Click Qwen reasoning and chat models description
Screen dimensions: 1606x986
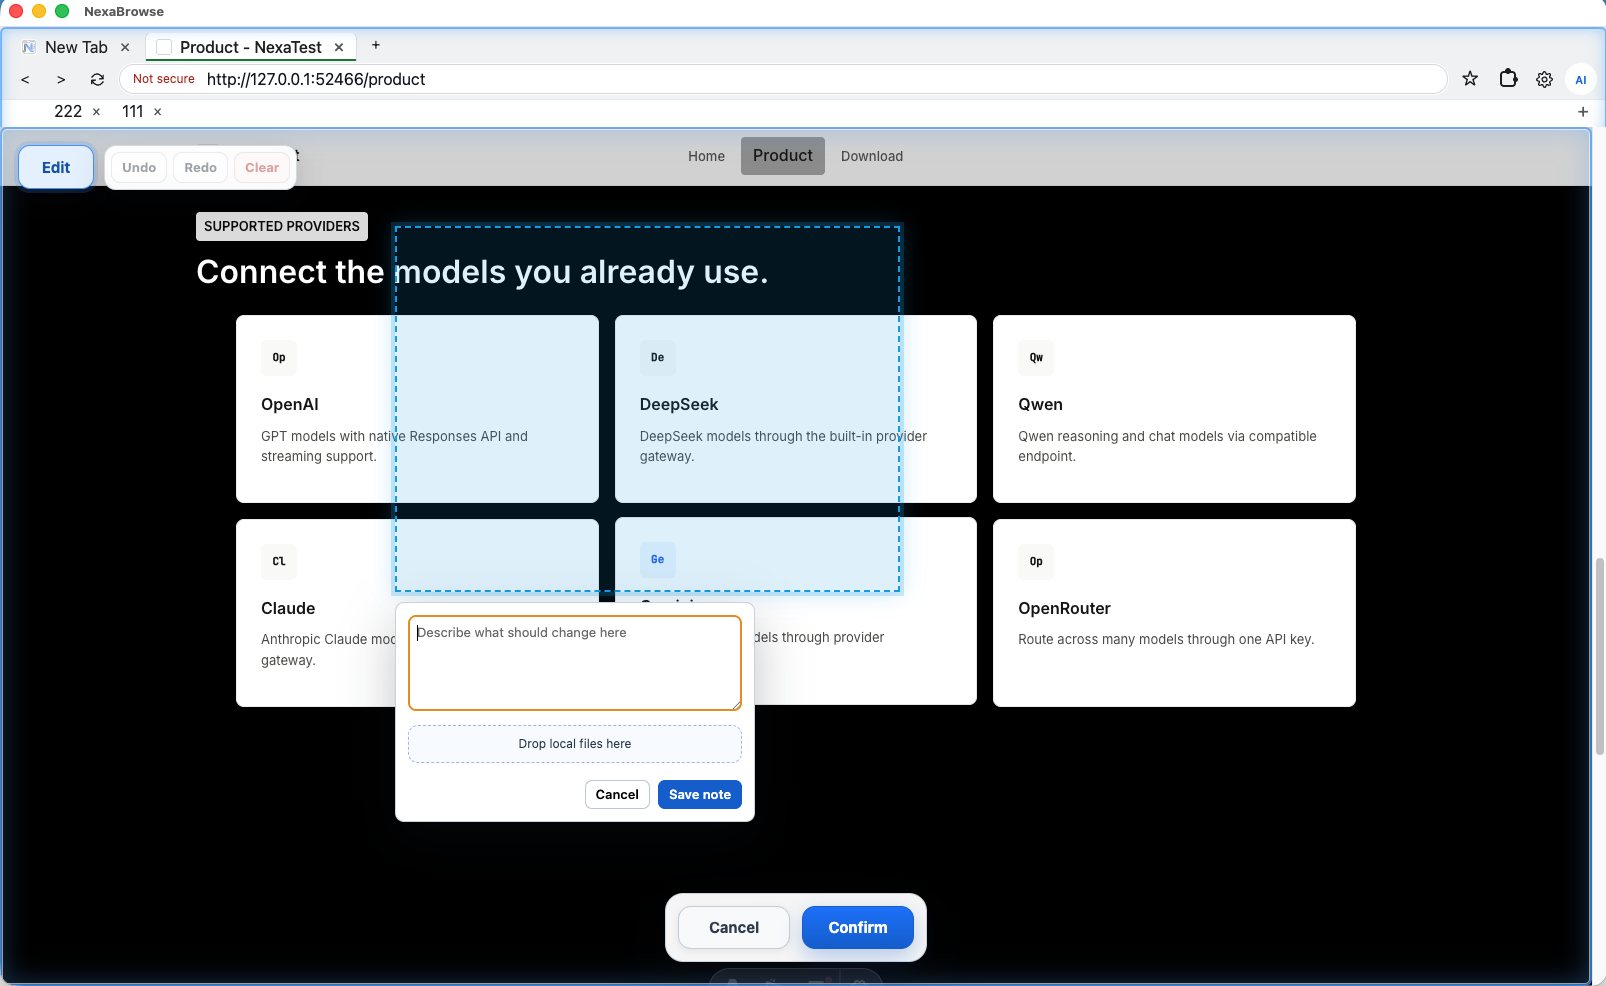click(x=1167, y=446)
